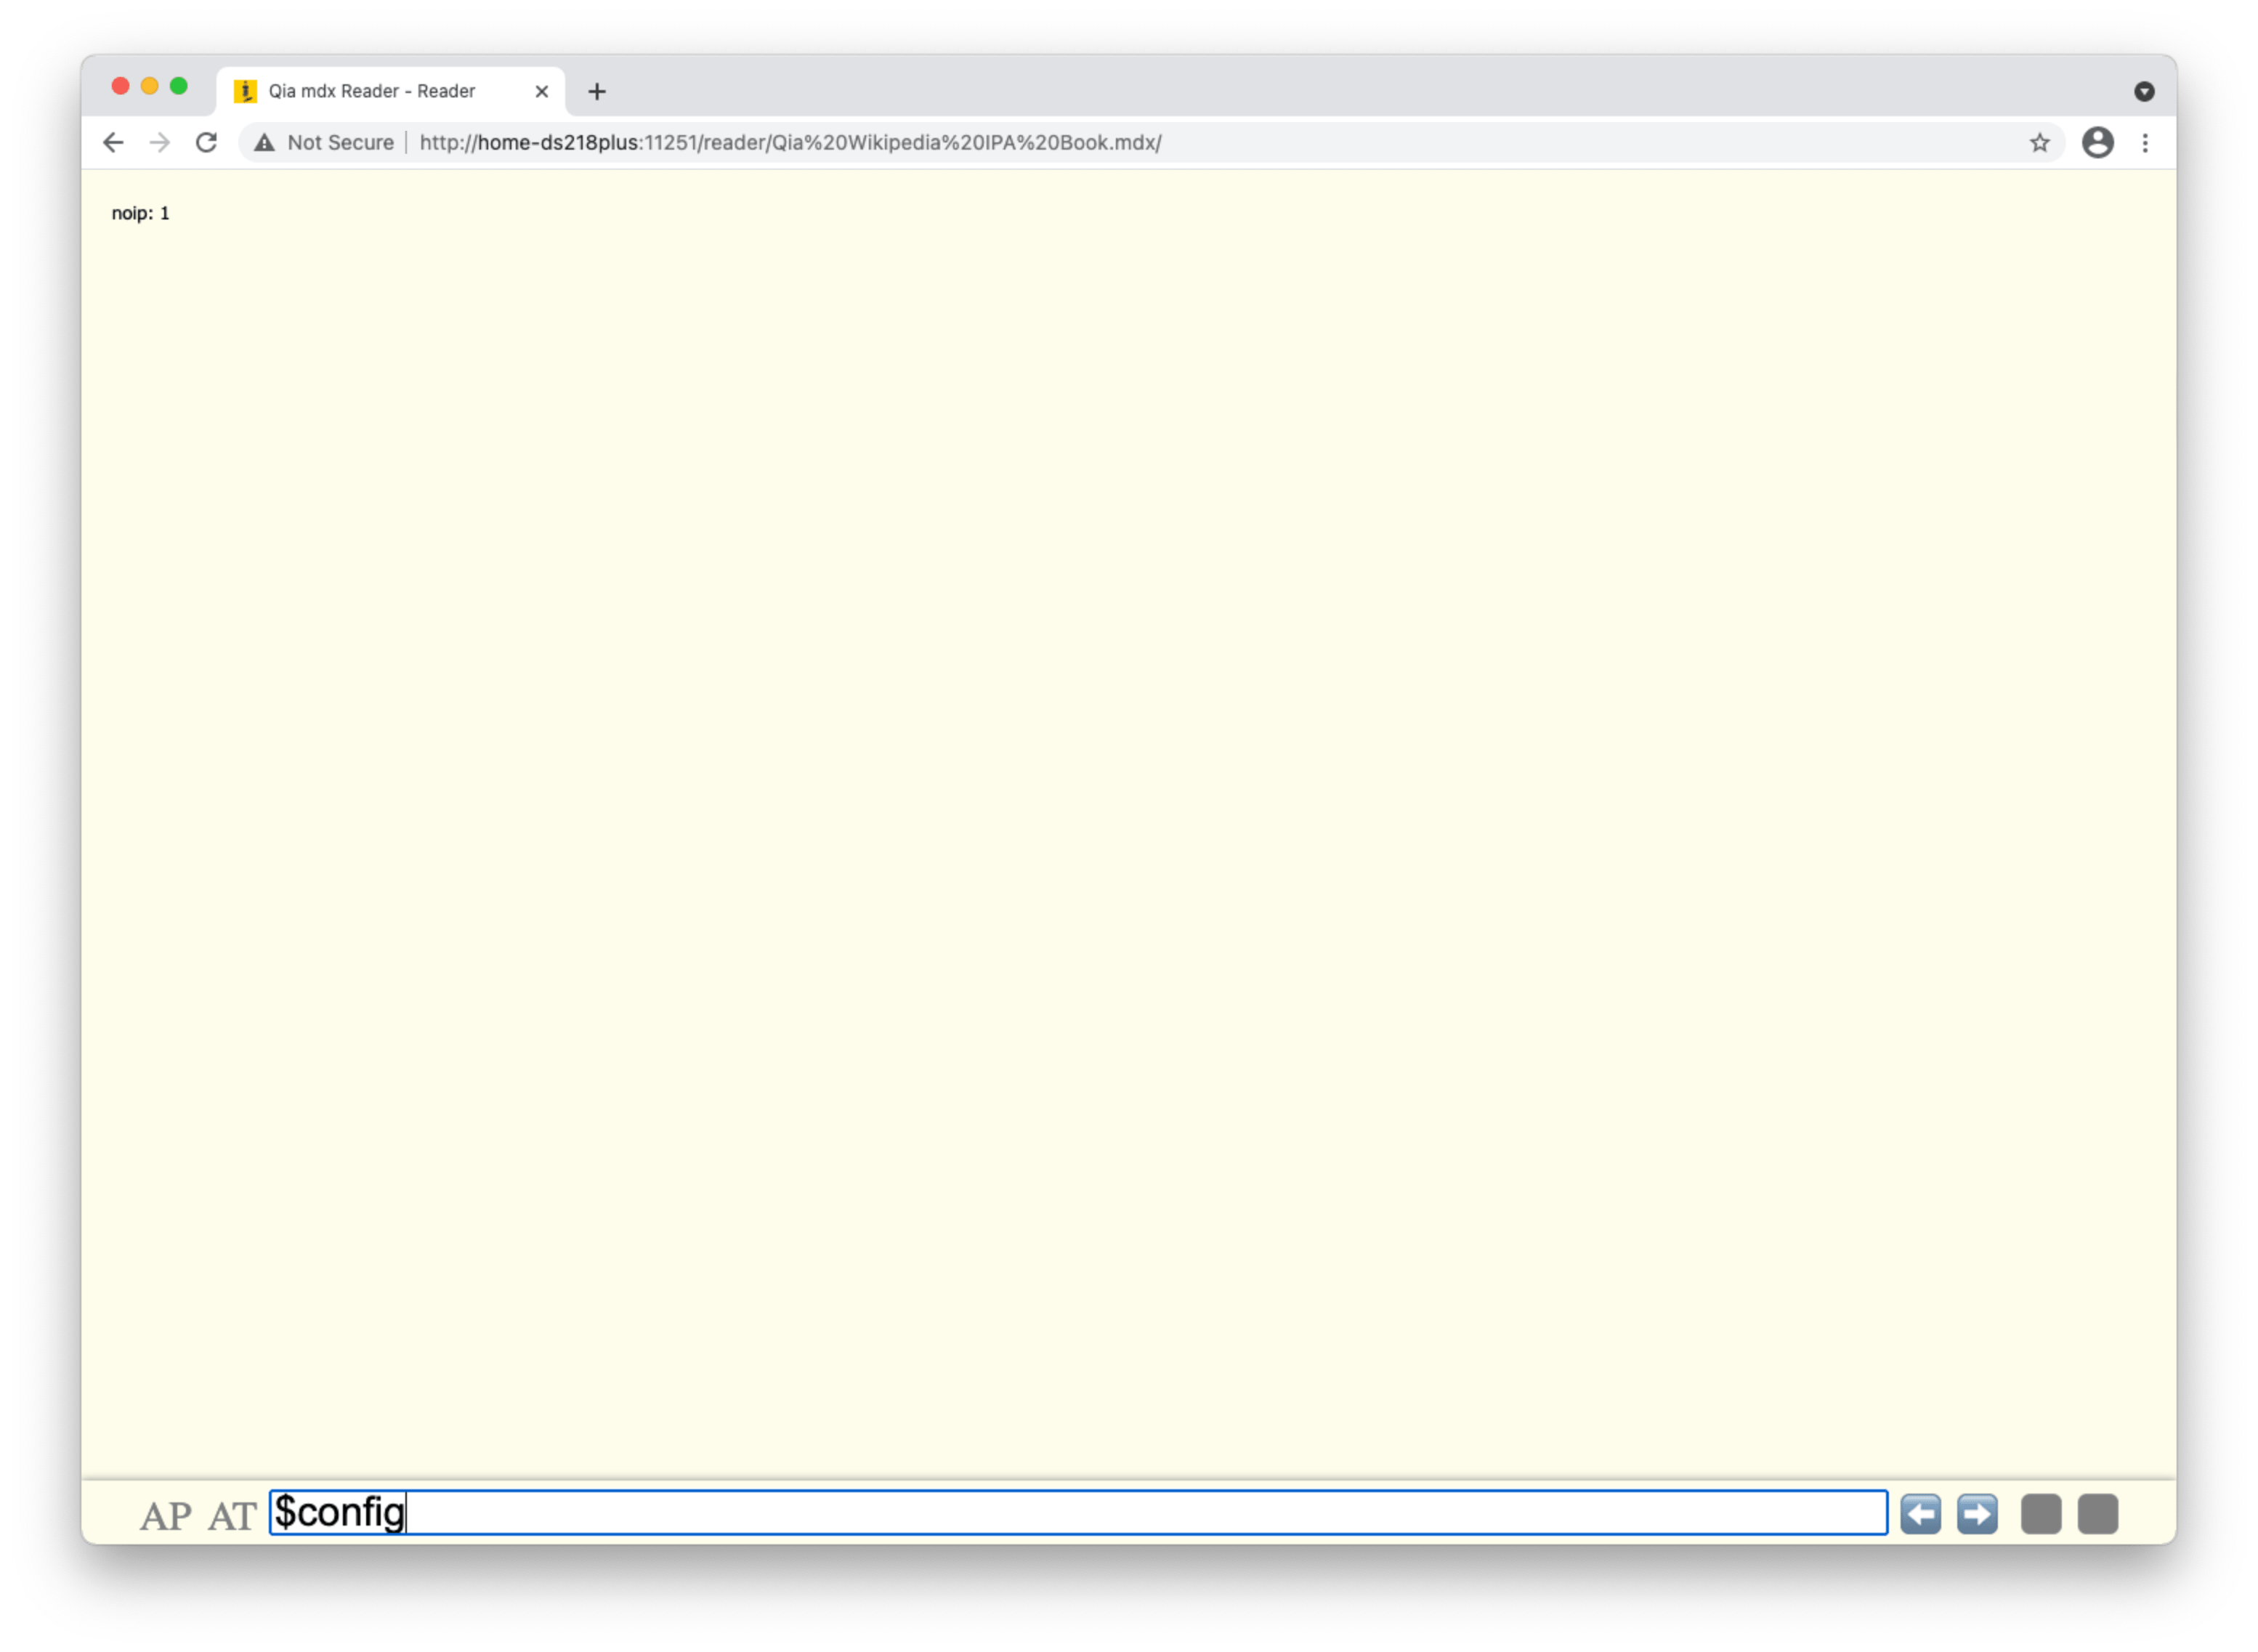Image resolution: width=2258 pixels, height=1652 pixels.
Task: Reload the current page
Action: [206, 142]
